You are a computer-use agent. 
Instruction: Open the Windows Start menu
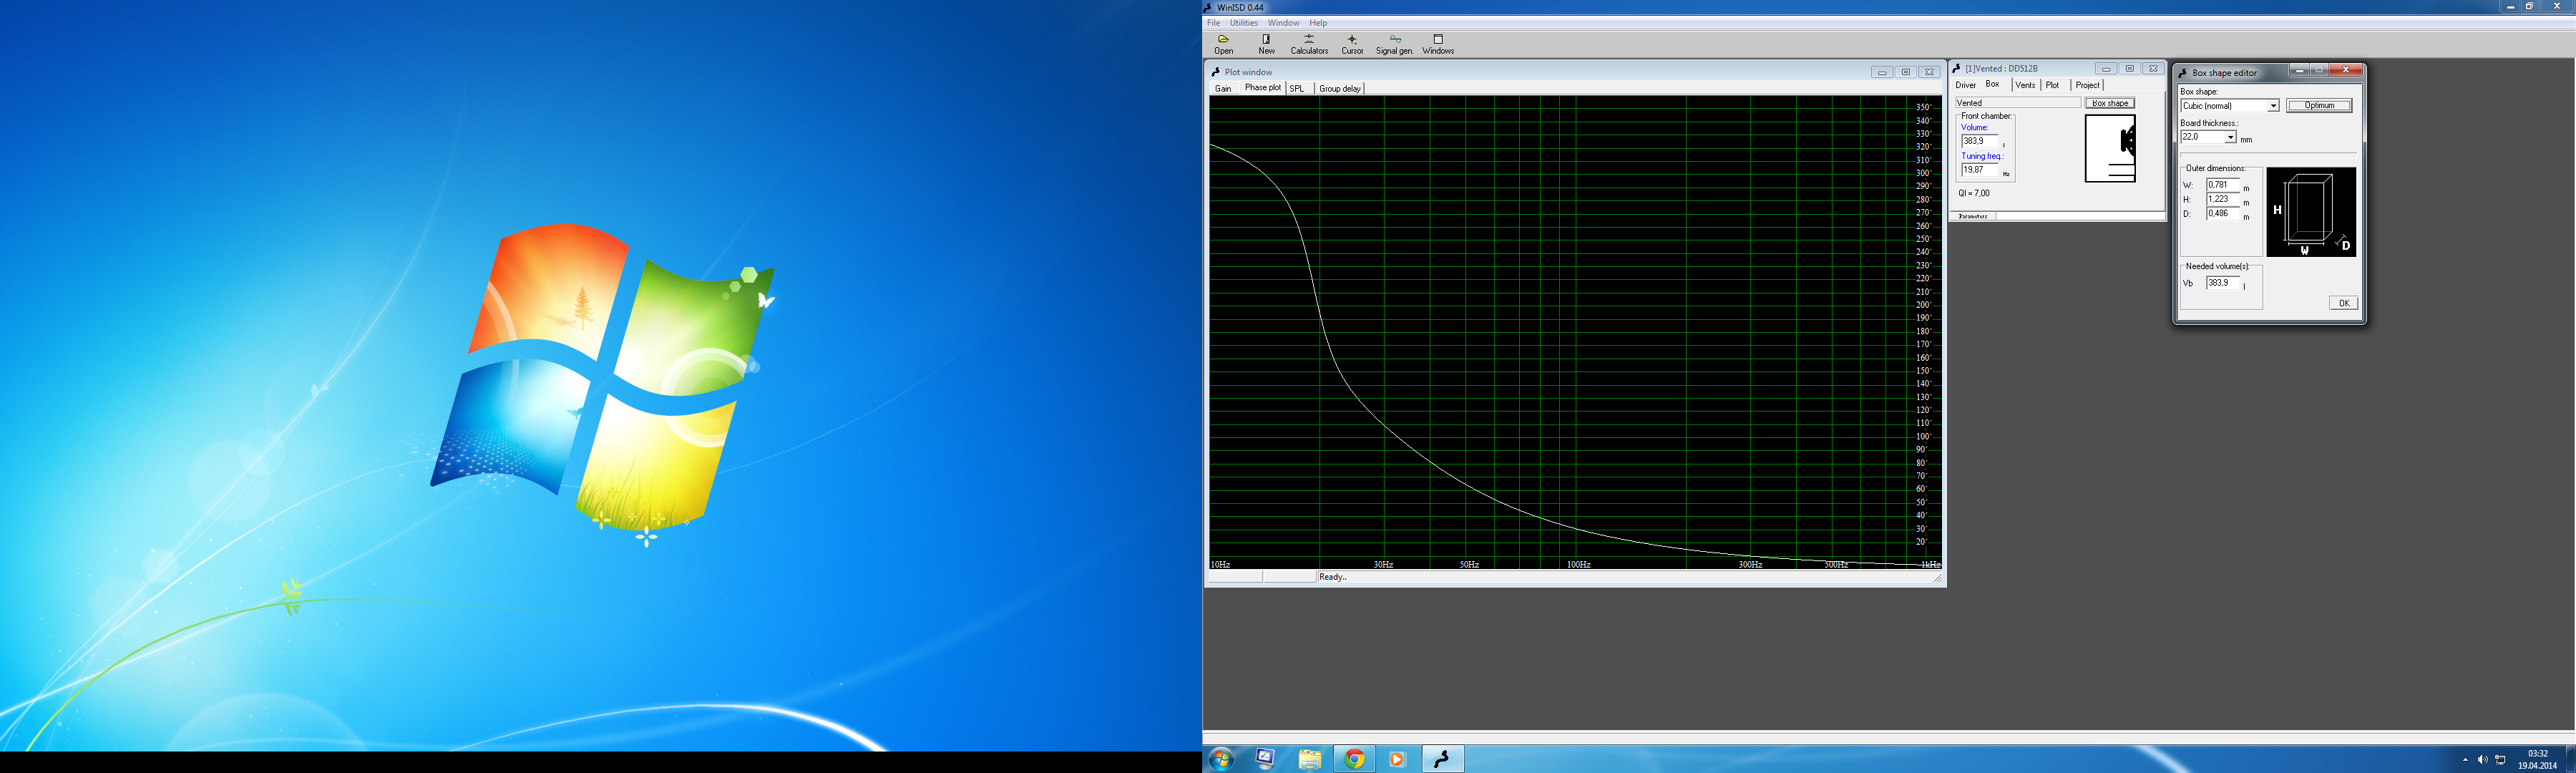tap(1221, 759)
